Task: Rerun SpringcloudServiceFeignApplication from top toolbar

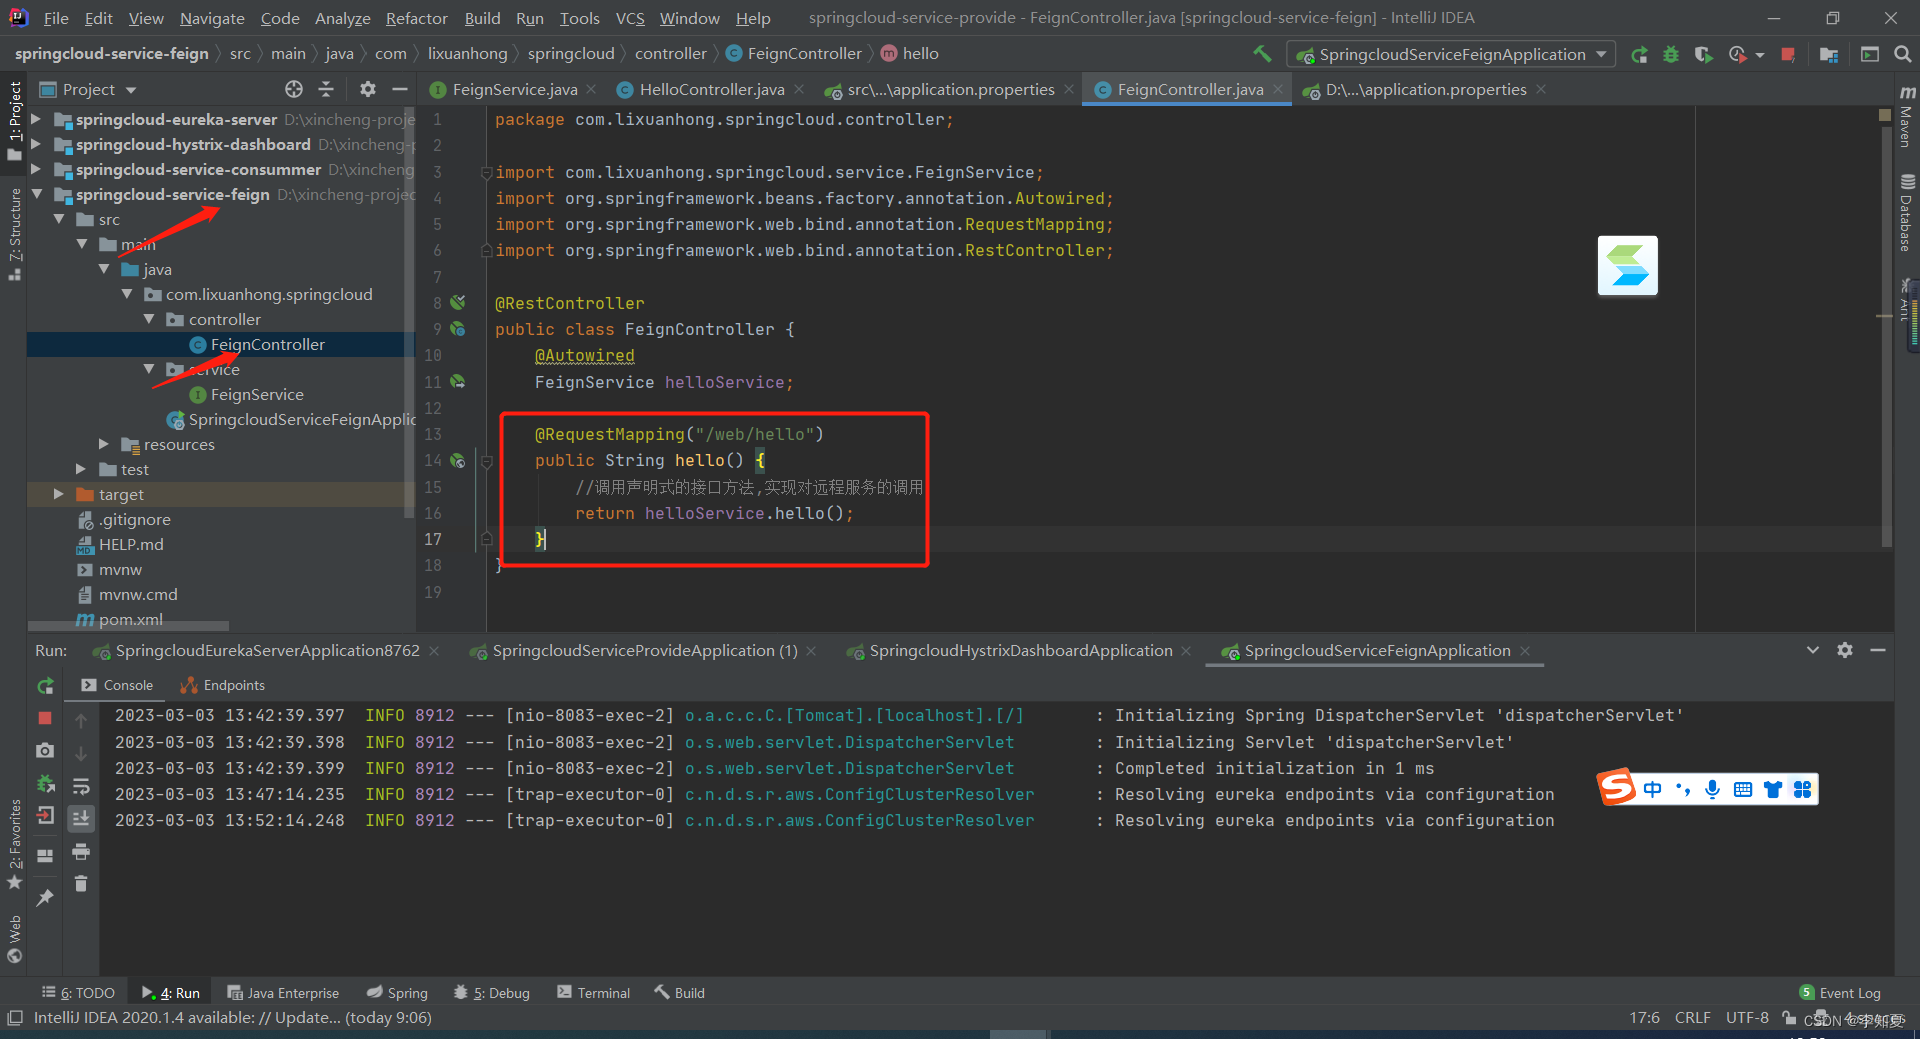Action: [x=1639, y=54]
